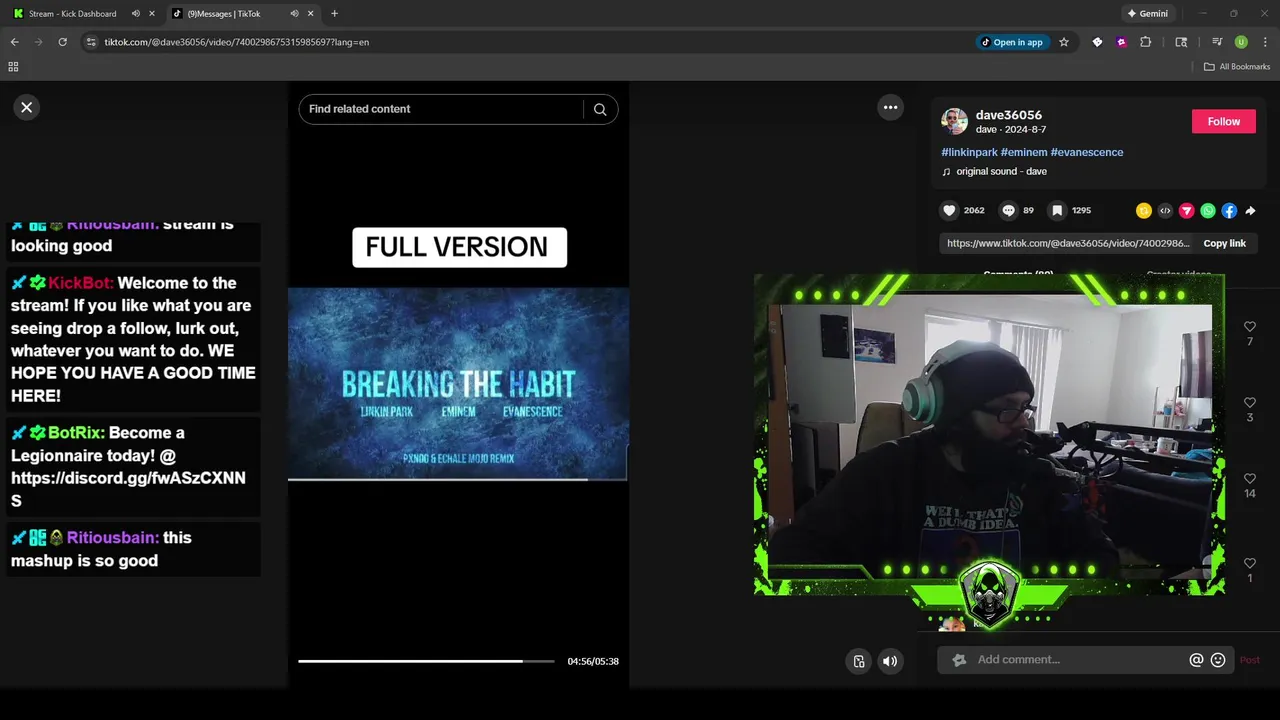Bookmark the video with the favorites icon (1295)
Screen dimensions: 1280x720
[1057, 210]
